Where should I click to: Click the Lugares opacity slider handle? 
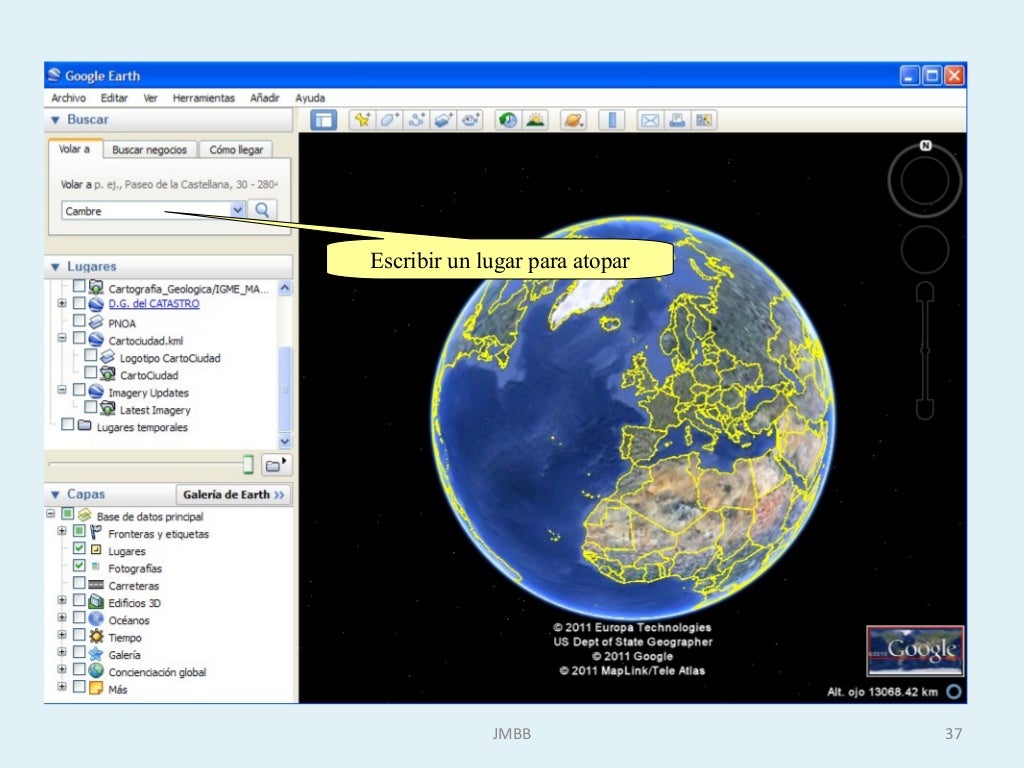point(248,464)
